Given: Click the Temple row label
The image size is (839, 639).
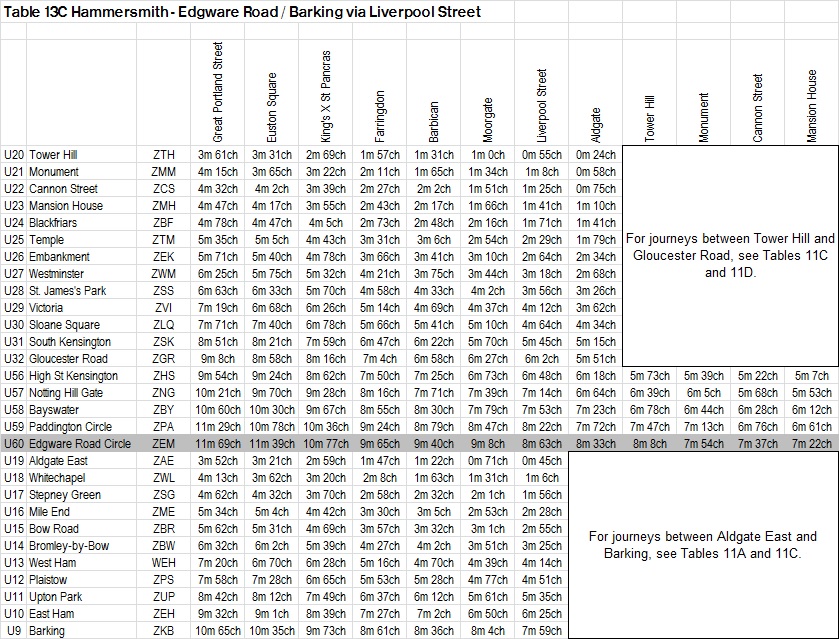Looking at the screenshot, I should 46,240.
